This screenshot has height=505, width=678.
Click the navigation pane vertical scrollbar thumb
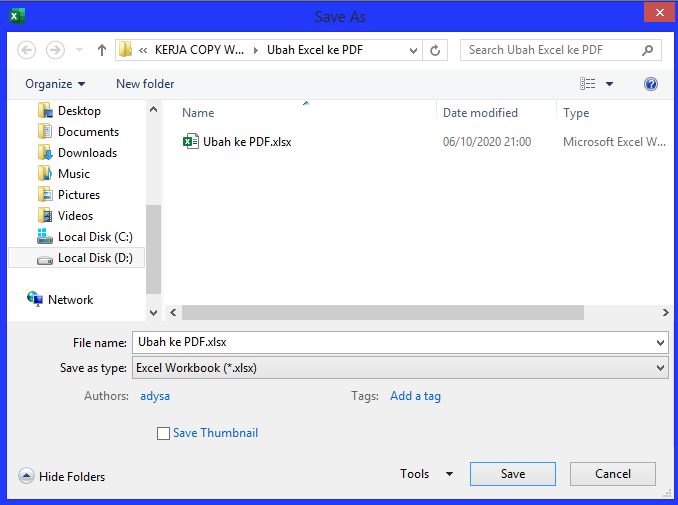point(154,250)
